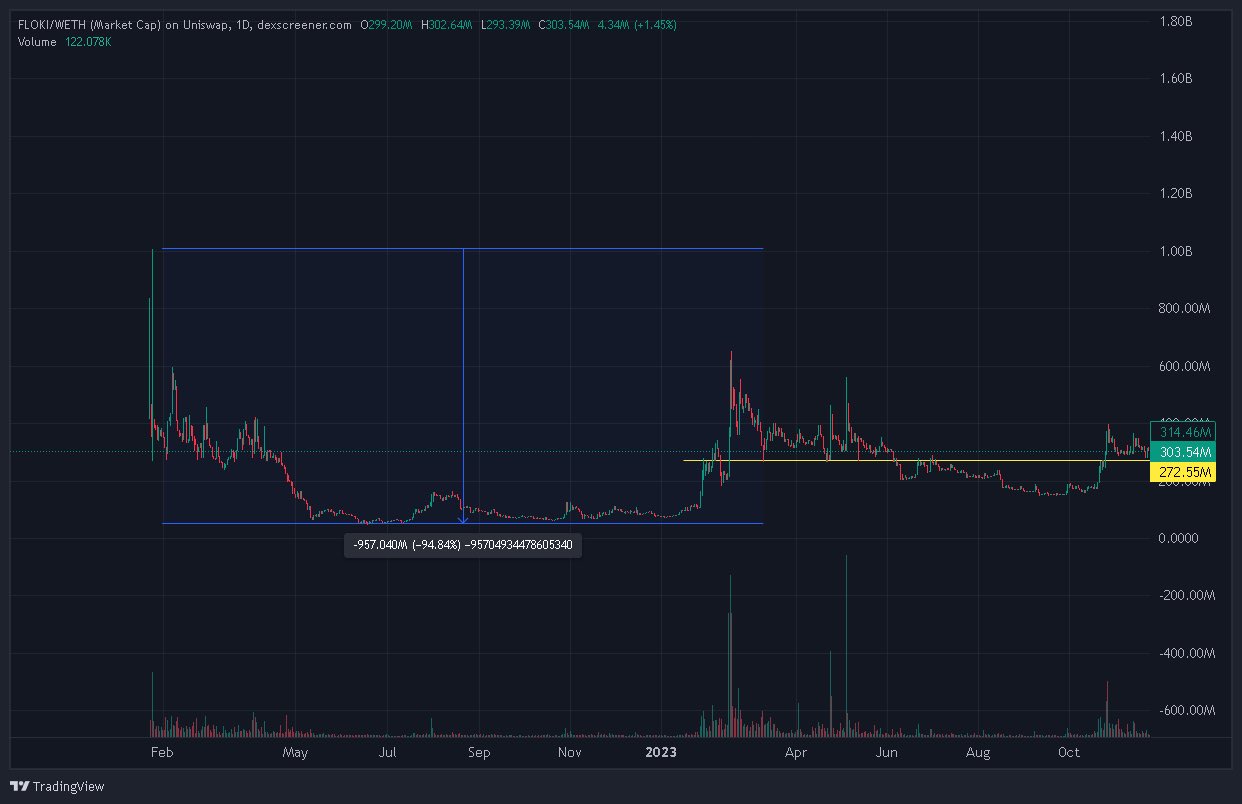Click the Jun label on time axis
This screenshot has width=1242, height=804.
coord(886,753)
